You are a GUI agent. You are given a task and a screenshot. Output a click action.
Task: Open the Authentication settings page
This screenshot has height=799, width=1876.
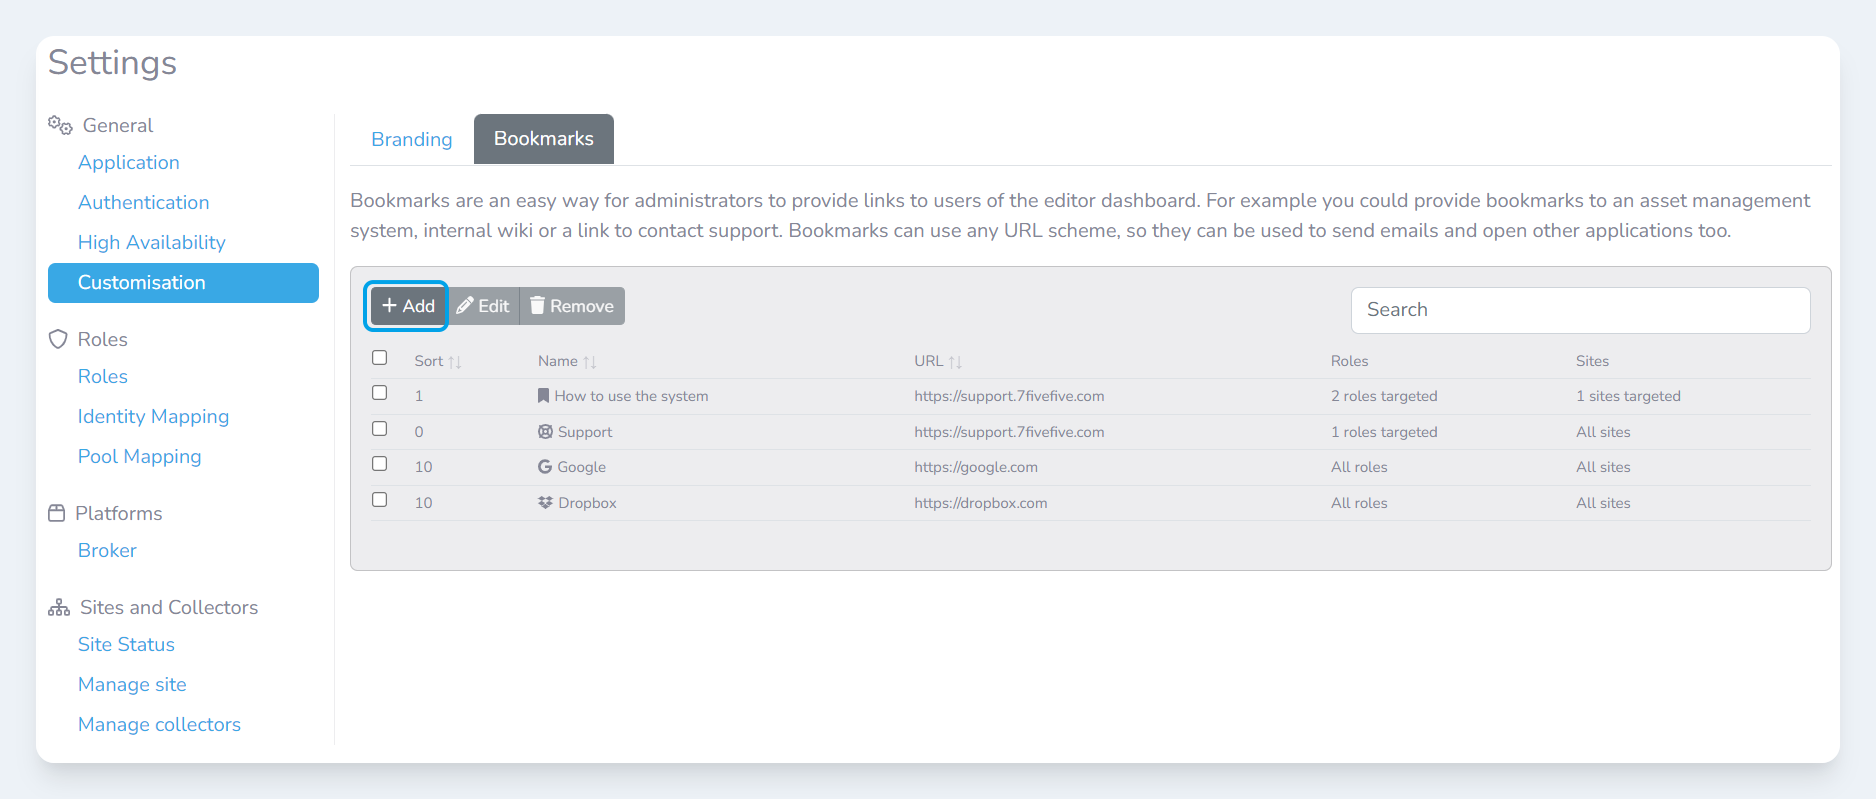click(x=143, y=202)
